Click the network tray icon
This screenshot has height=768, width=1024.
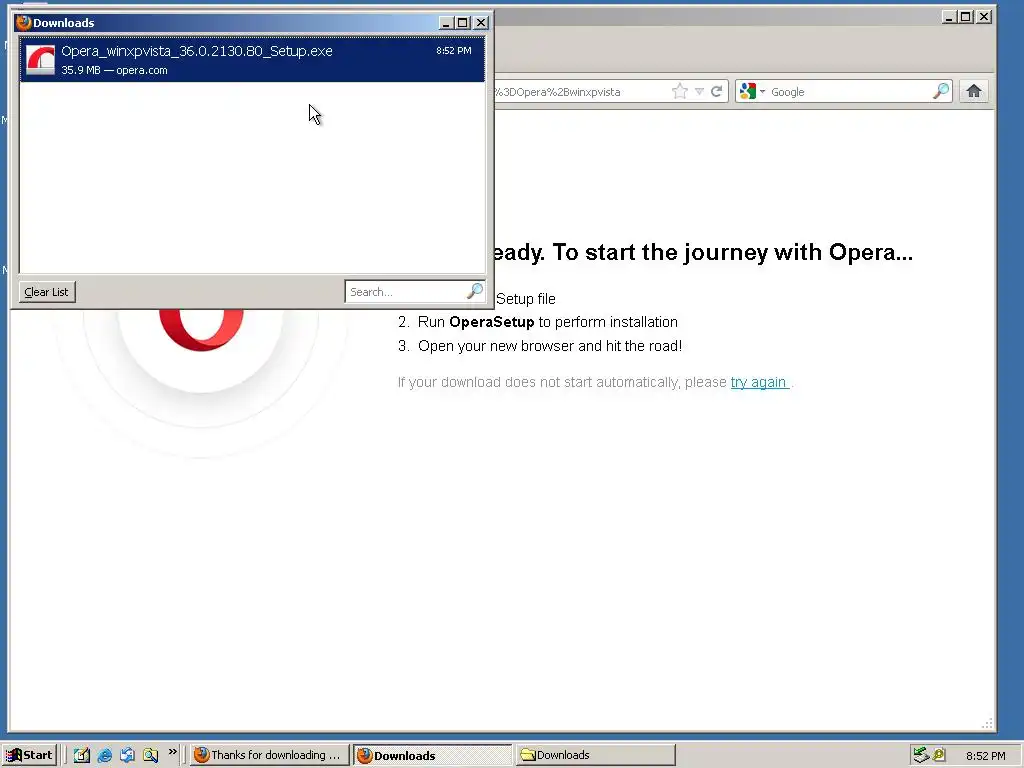[921, 755]
